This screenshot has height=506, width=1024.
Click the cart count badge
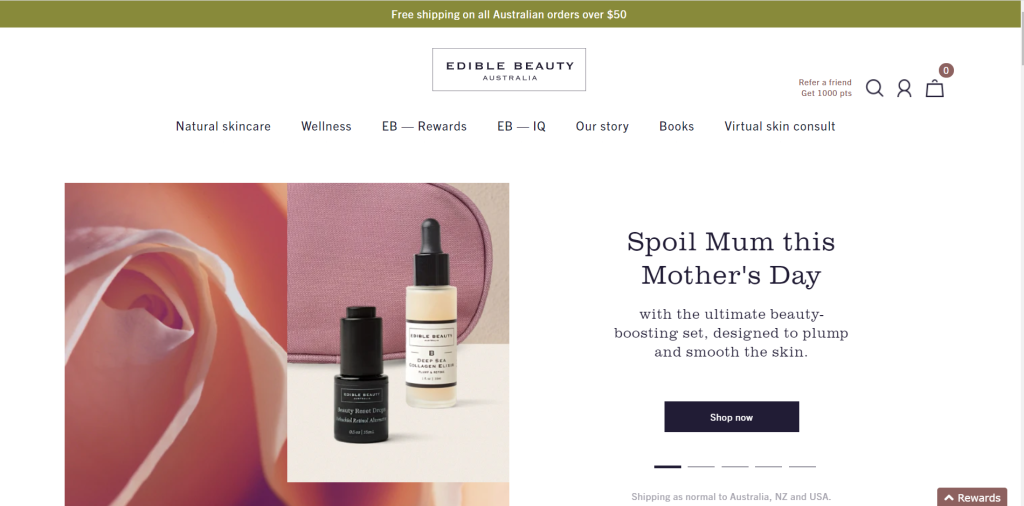(946, 71)
